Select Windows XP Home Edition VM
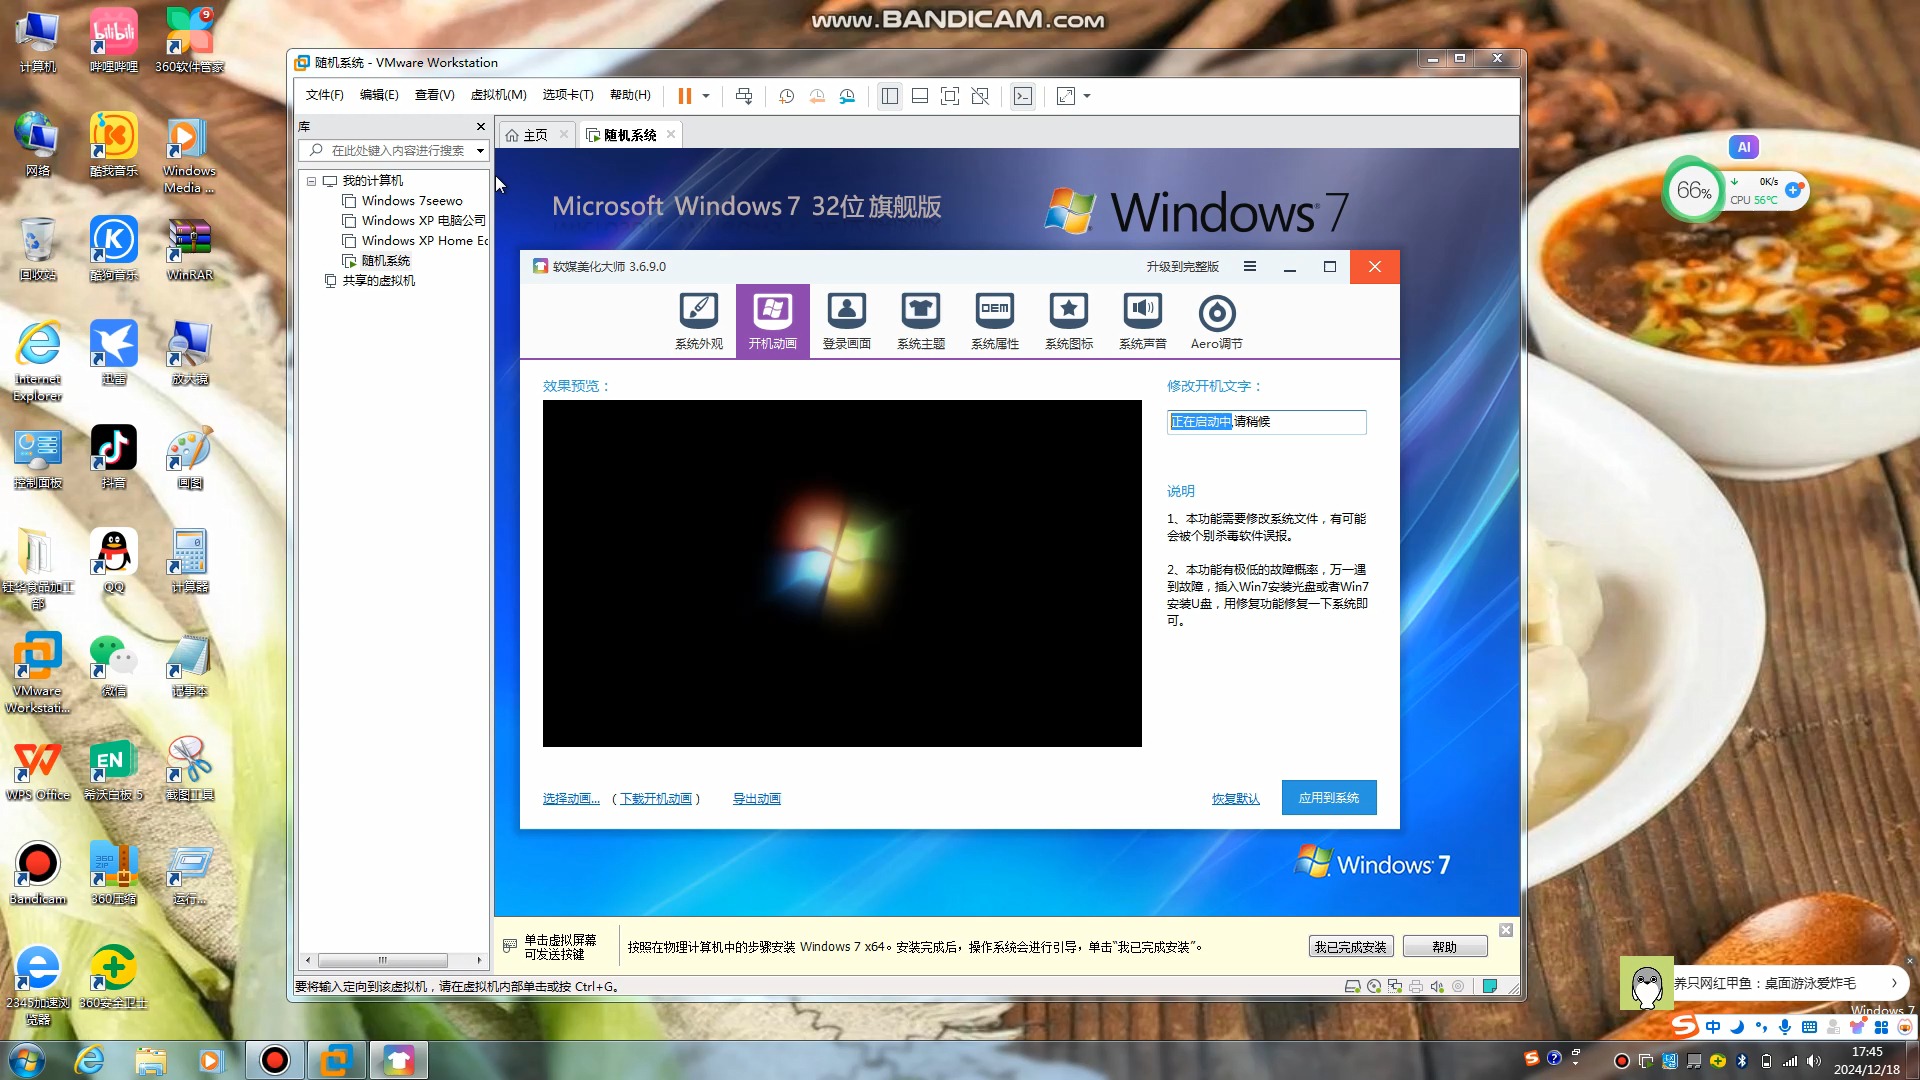This screenshot has height=1080, width=1920. (415, 241)
